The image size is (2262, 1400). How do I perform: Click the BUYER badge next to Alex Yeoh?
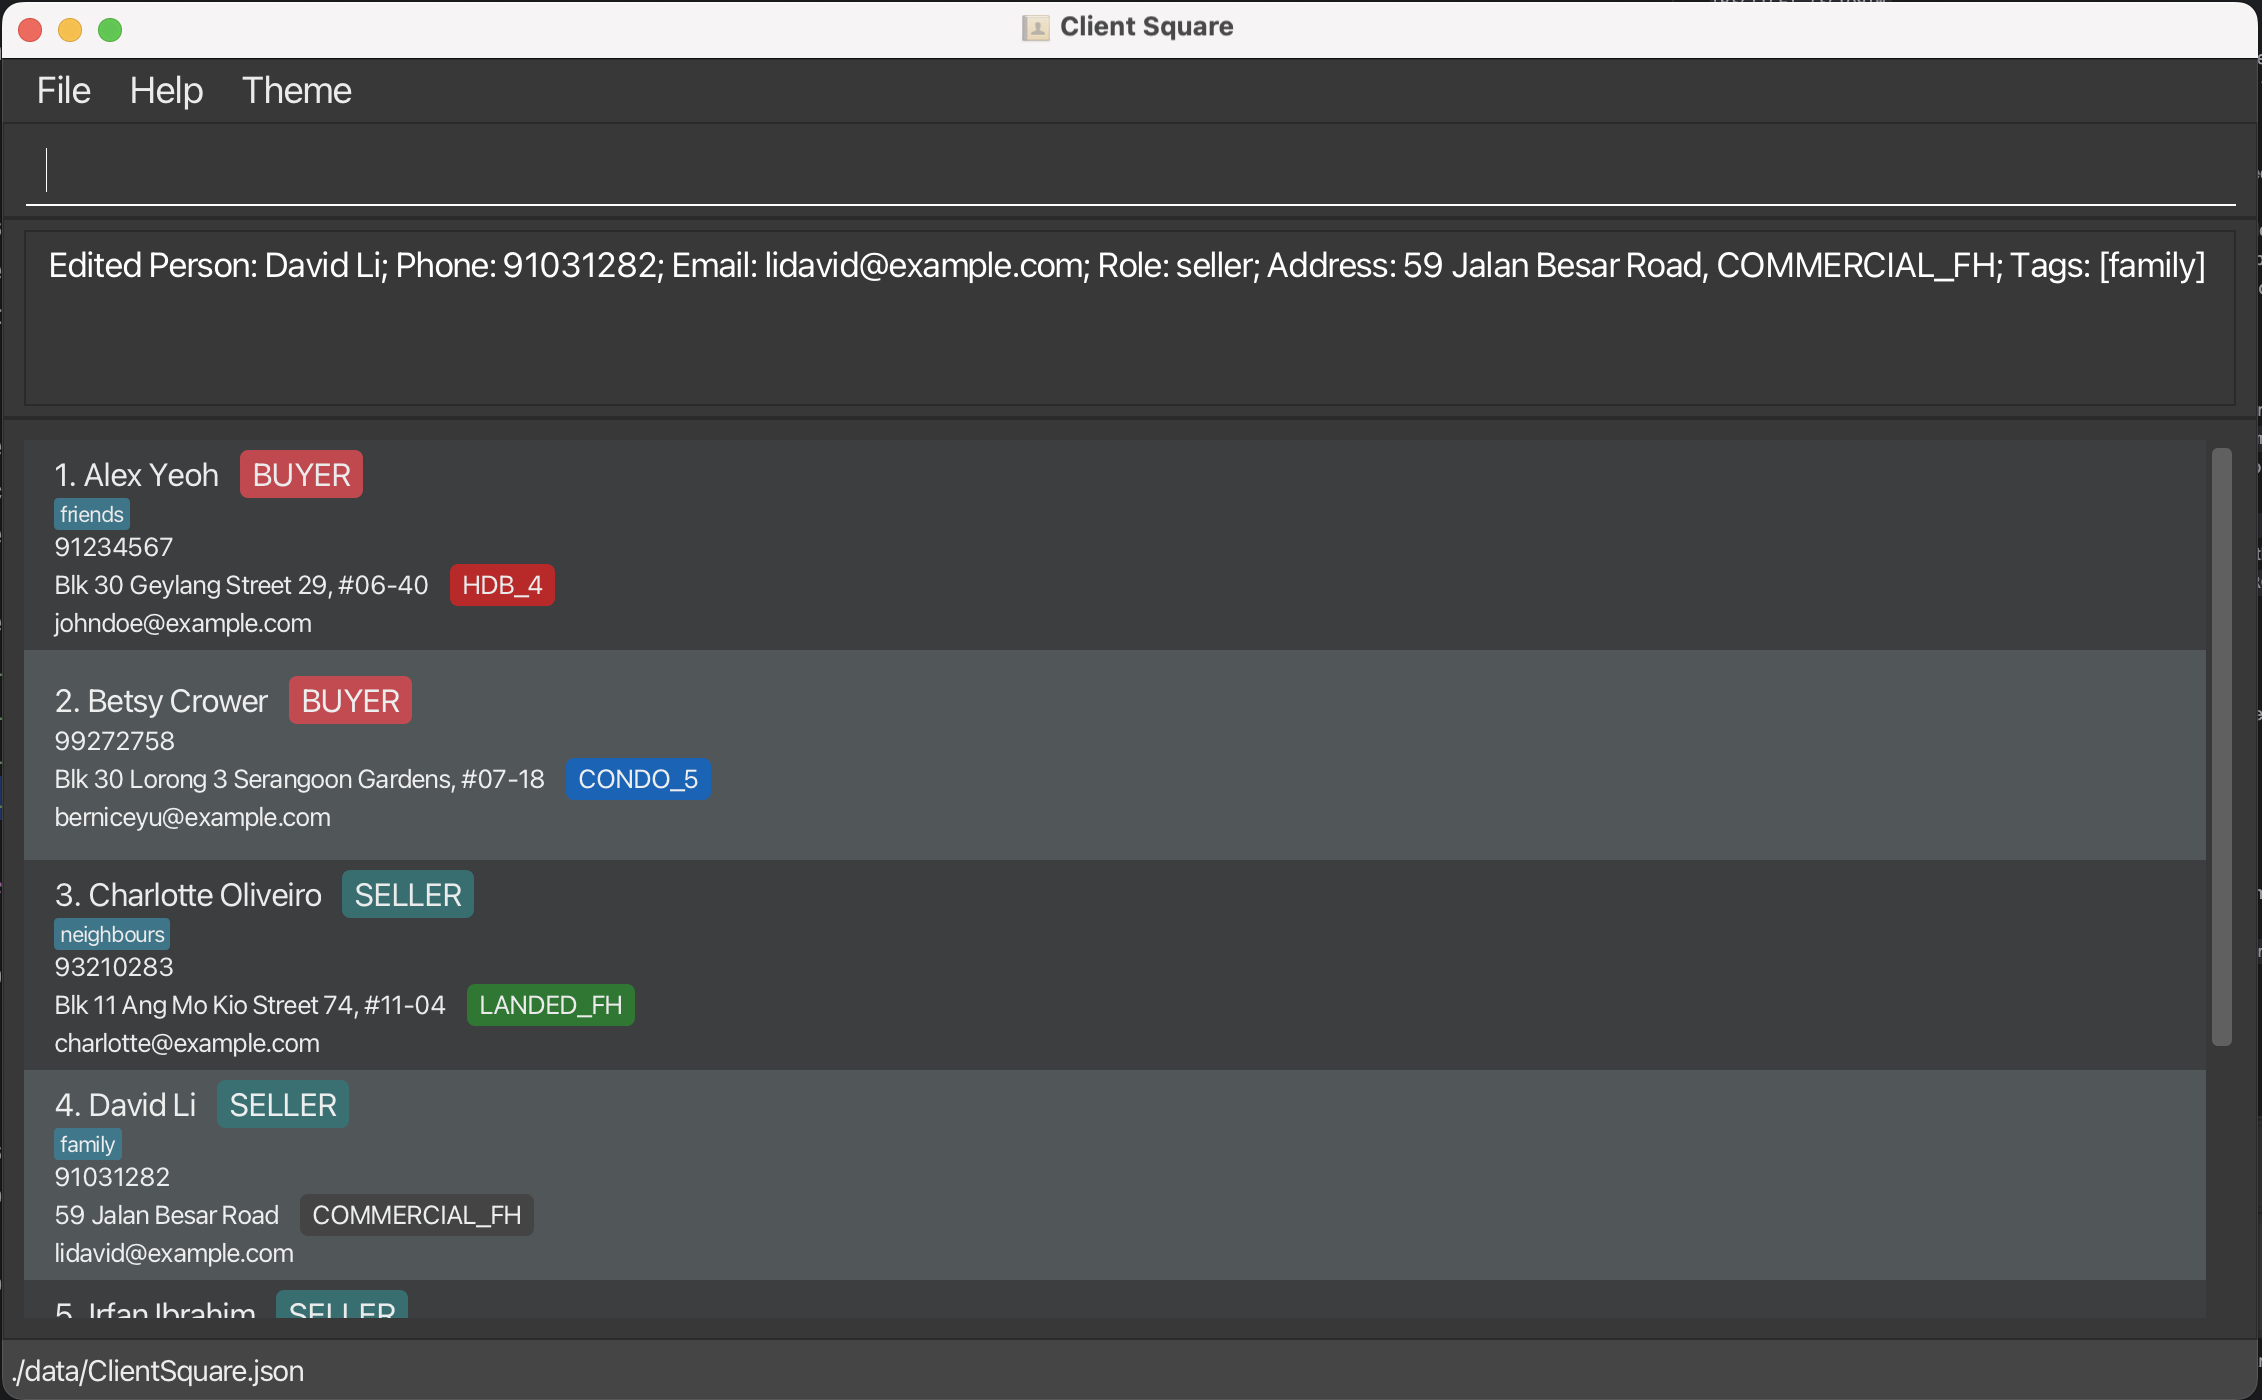click(301, 475)
